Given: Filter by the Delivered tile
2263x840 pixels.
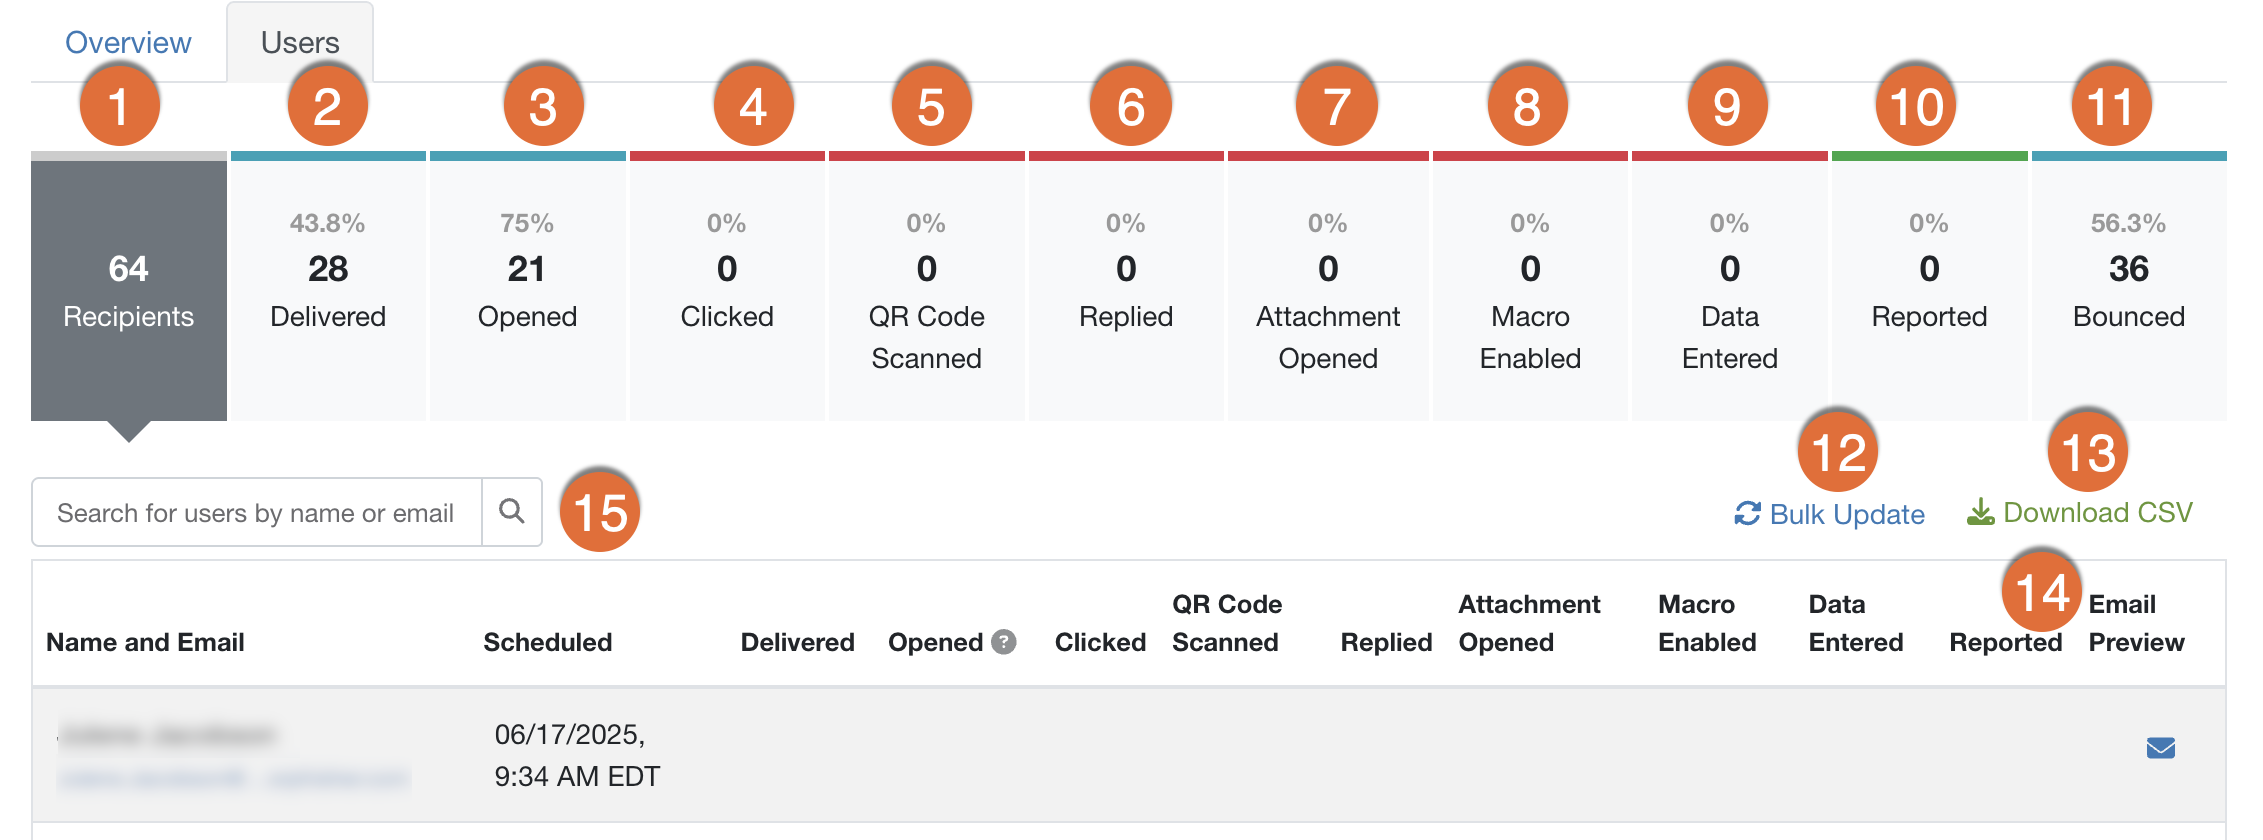Looking at the screenshot, I should [328, 290].
